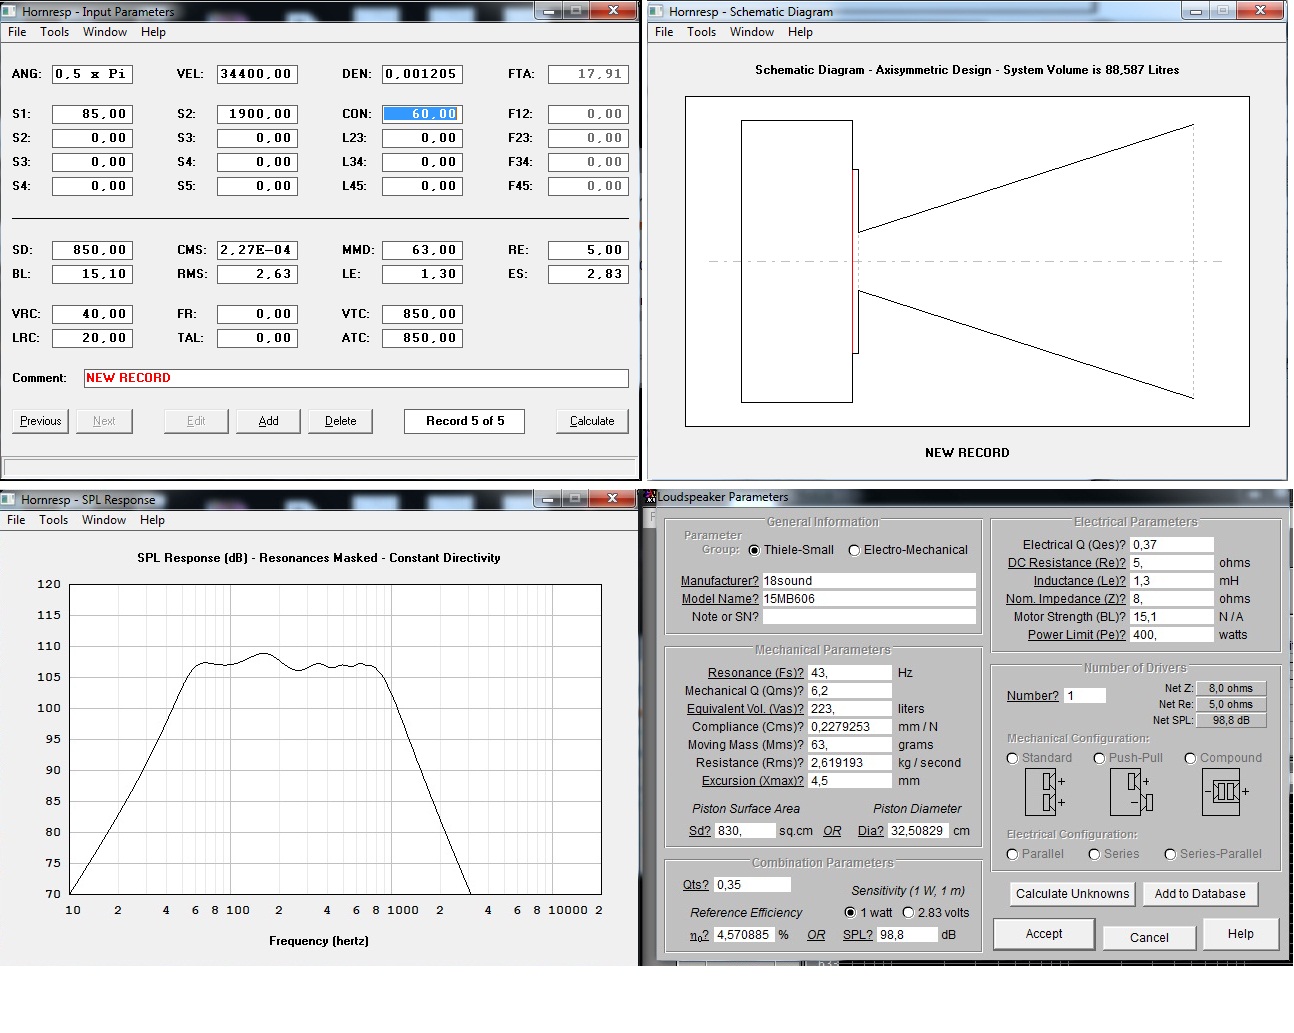Click the Delete record button
Viewport: 1294px width, 1033px height.
coord(341,421)
